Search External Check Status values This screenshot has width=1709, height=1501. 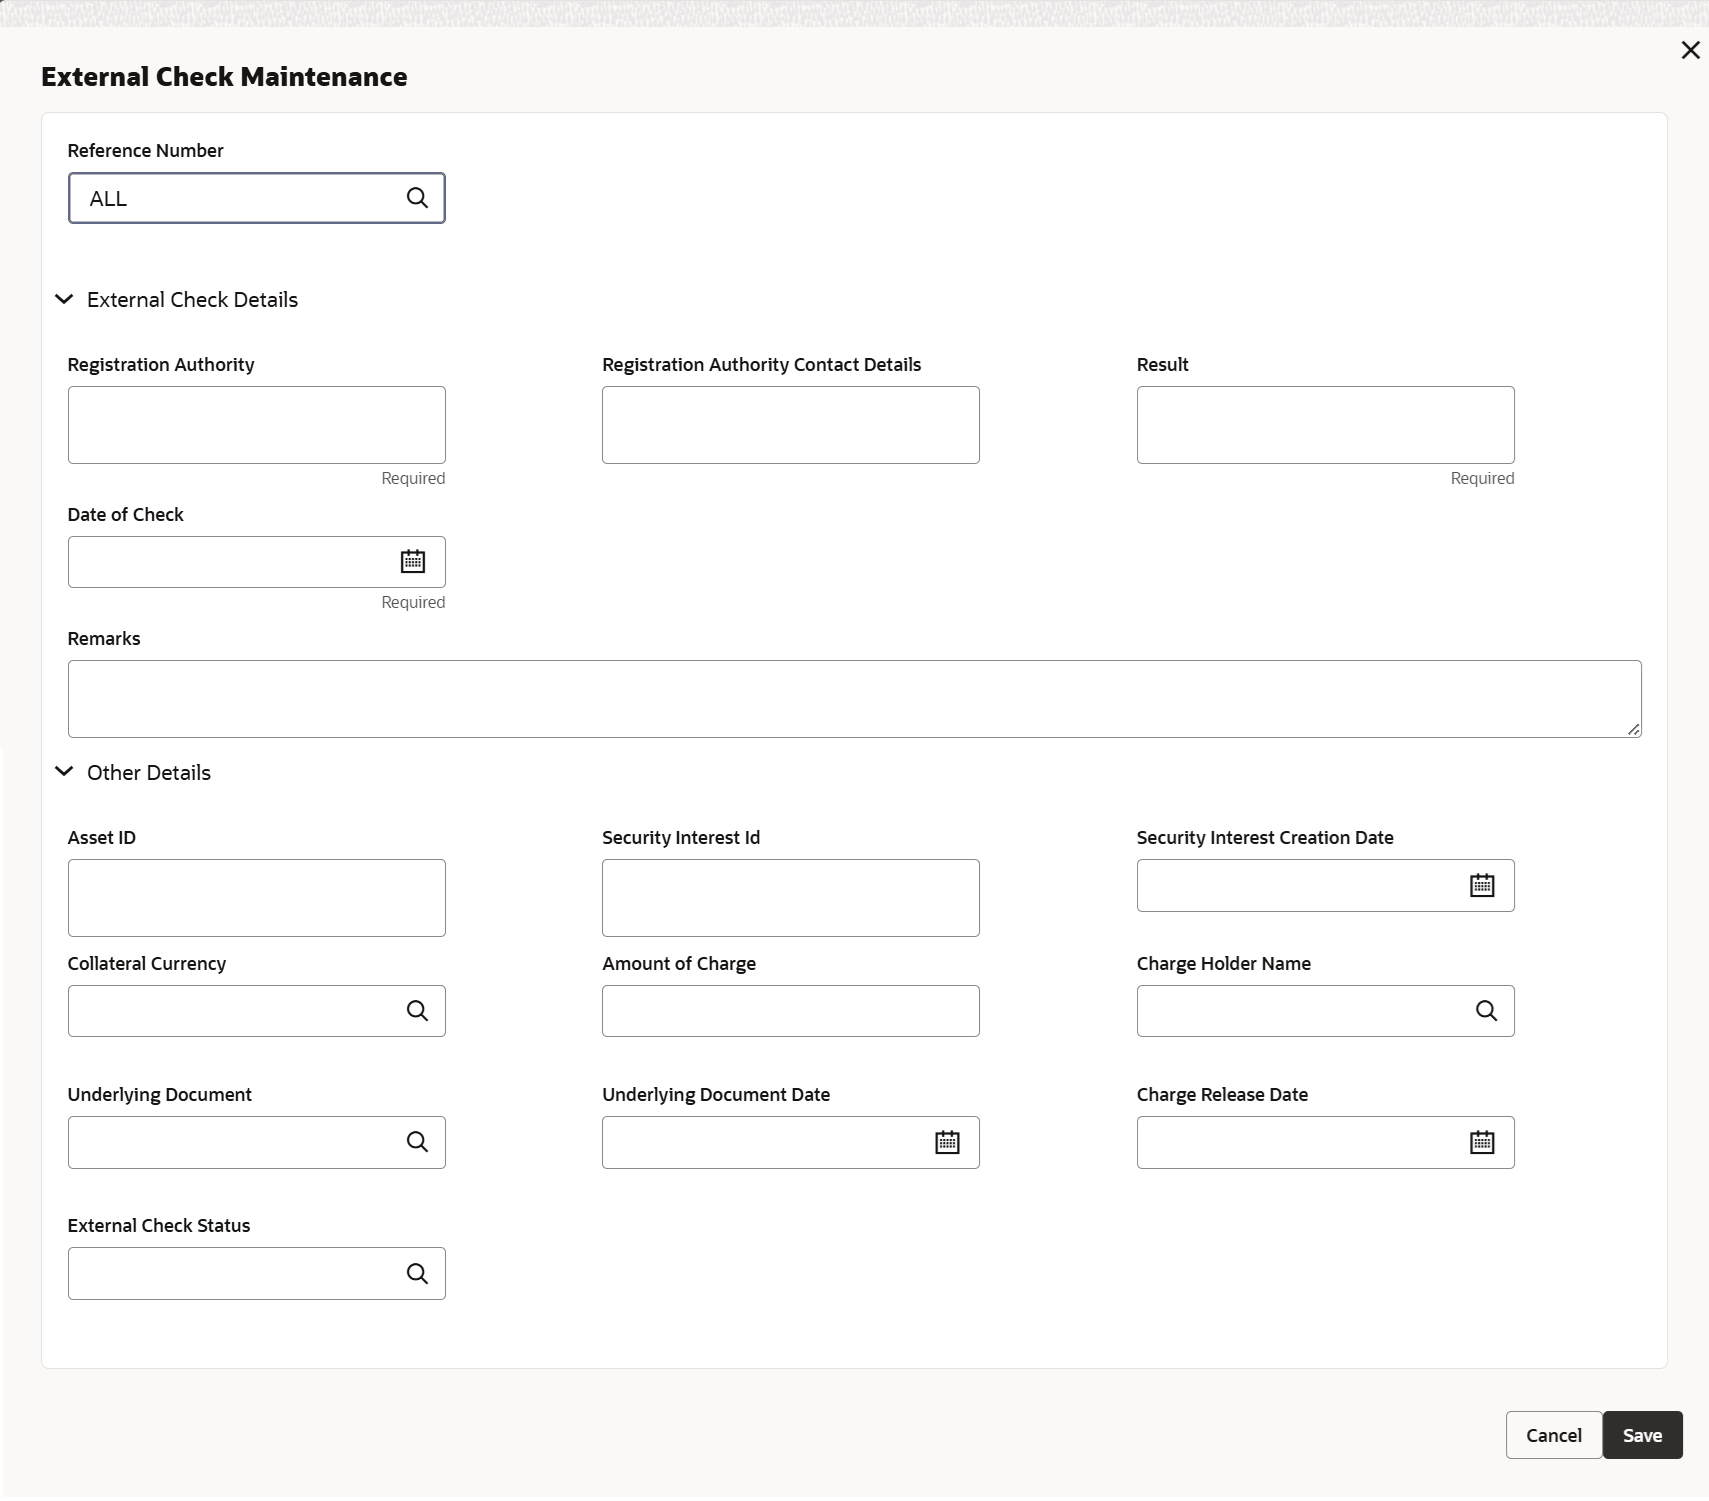(417, 1273)
